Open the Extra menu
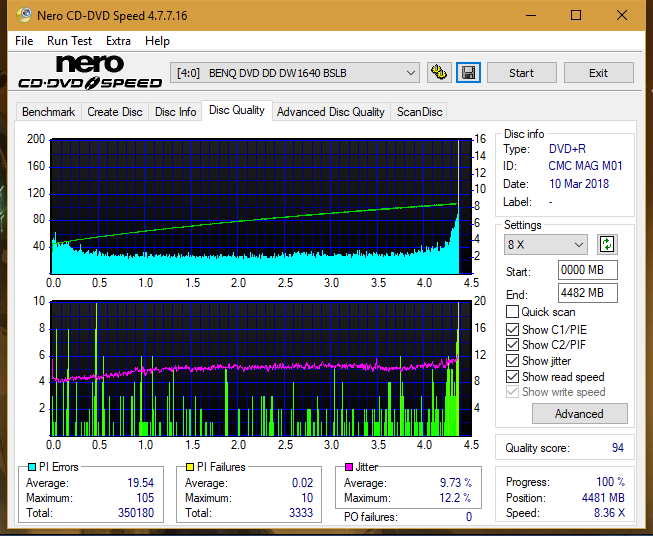Viewport: 653px width, 536px height. (118, 41)
